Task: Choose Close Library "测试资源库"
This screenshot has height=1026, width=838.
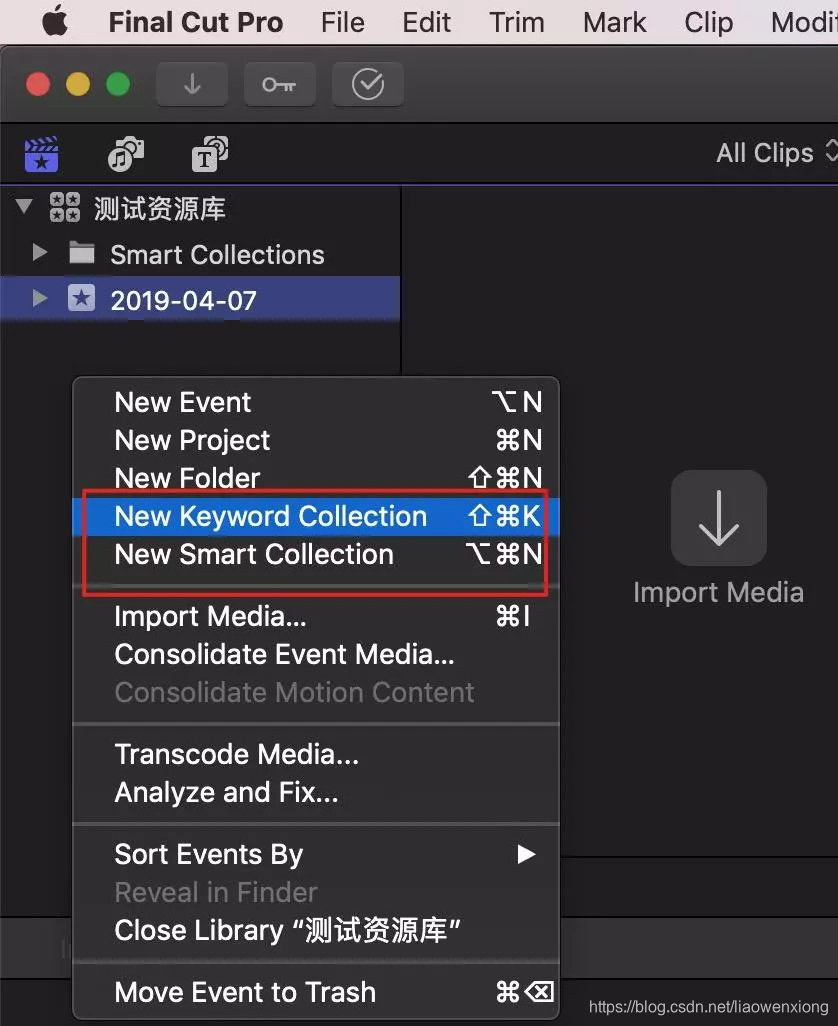Action: [316, 930]
